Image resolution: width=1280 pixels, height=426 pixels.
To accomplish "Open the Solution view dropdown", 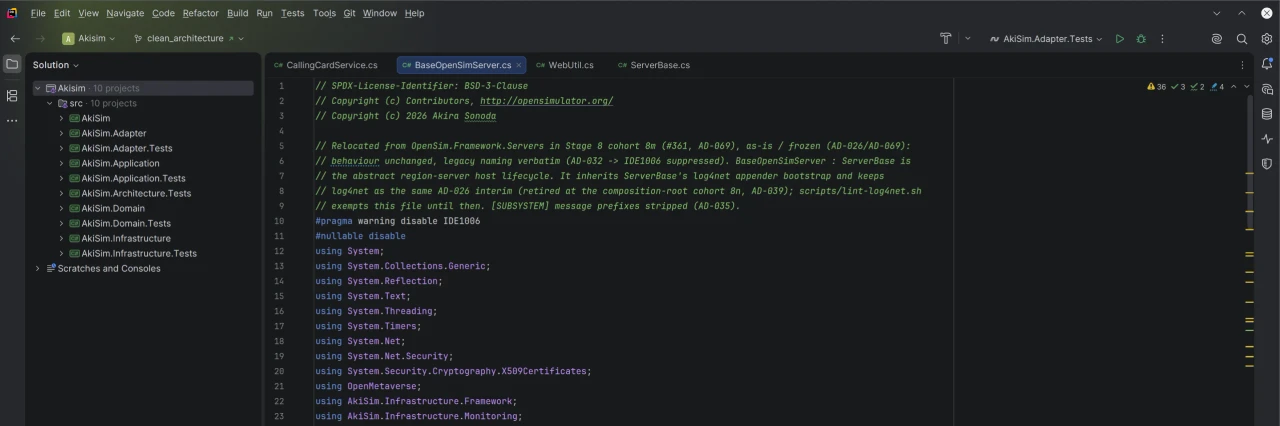I will click(56, 65).
